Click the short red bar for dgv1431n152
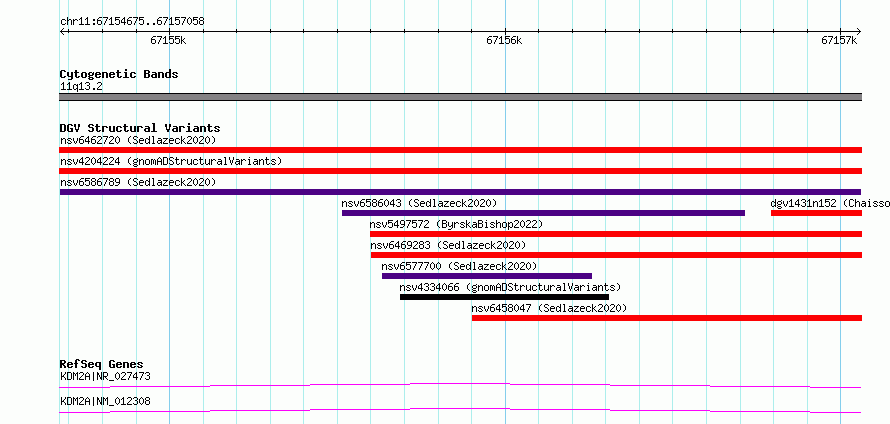The image size is (890, 424). (816, 213)
